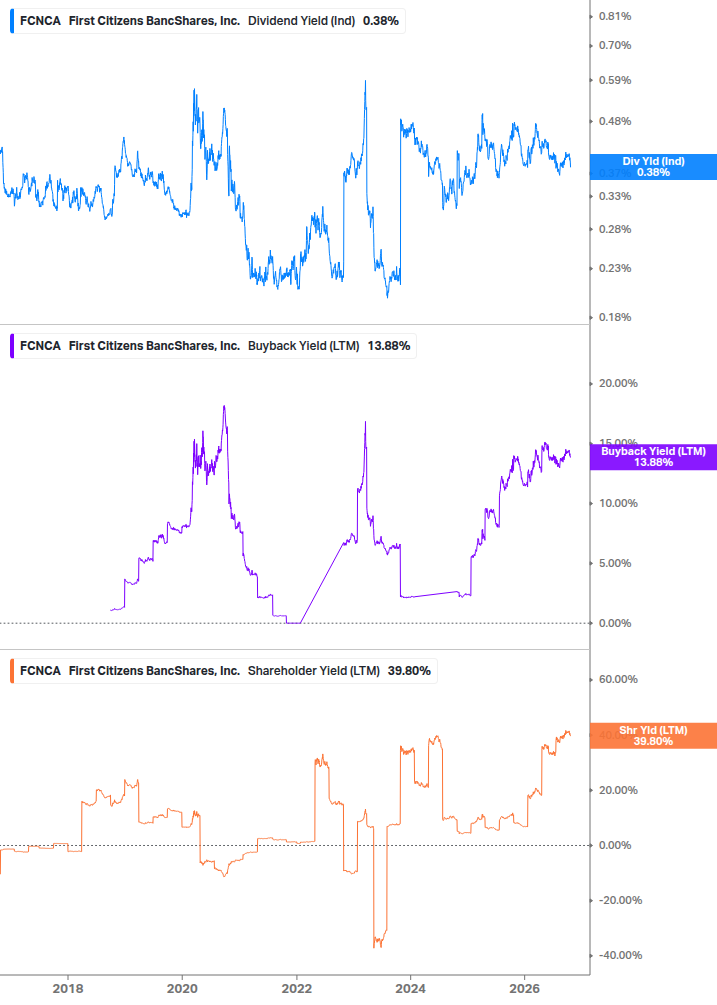Click the 0.18% dividend axis label
This screenshot has height=1005, width=717.
point(615,317)
